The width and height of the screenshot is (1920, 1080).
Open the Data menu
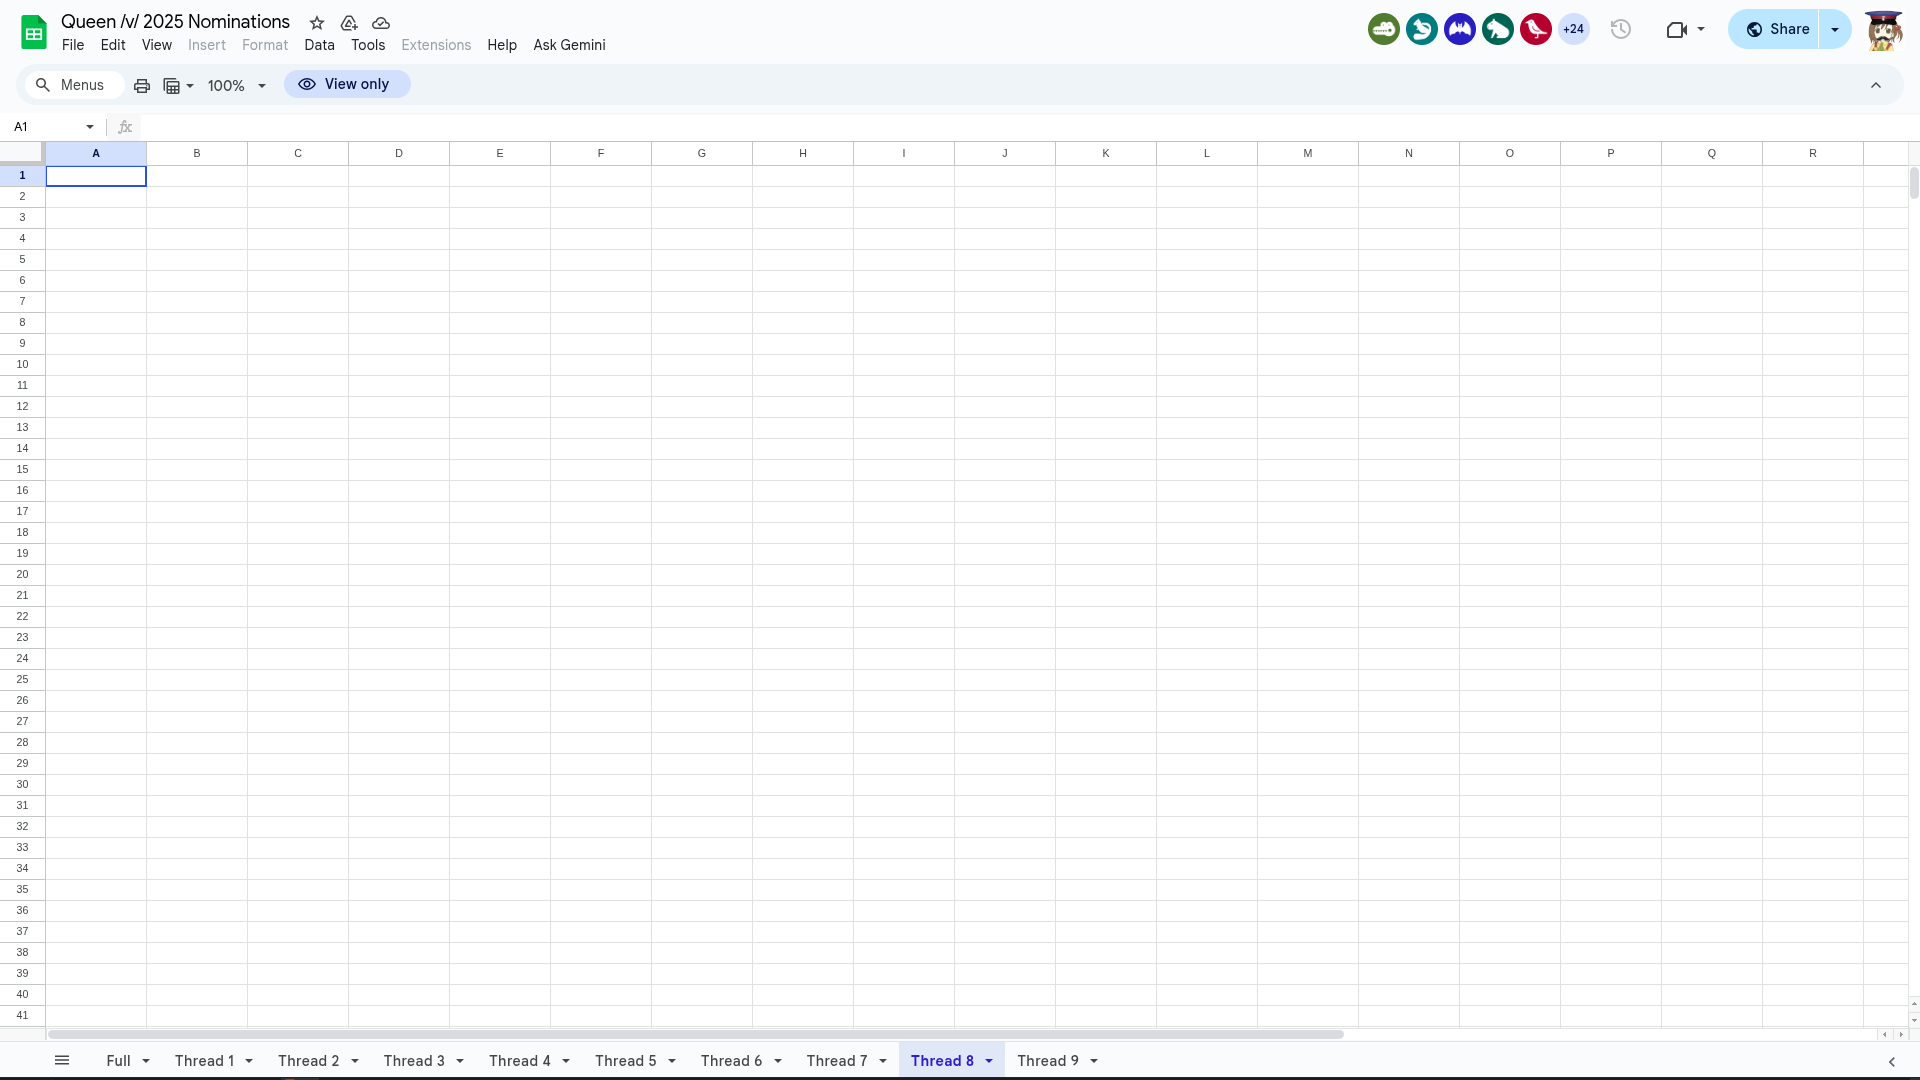pos(319,45)
